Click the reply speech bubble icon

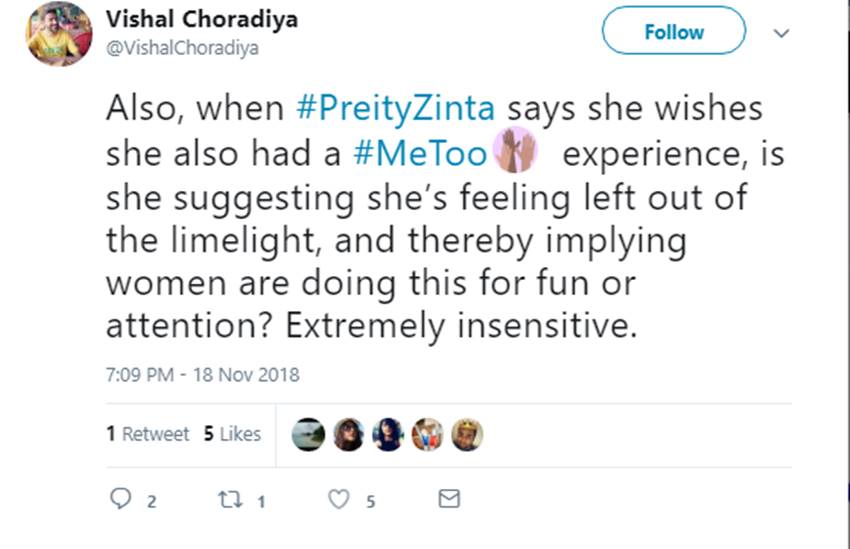(x=121, y=499)
